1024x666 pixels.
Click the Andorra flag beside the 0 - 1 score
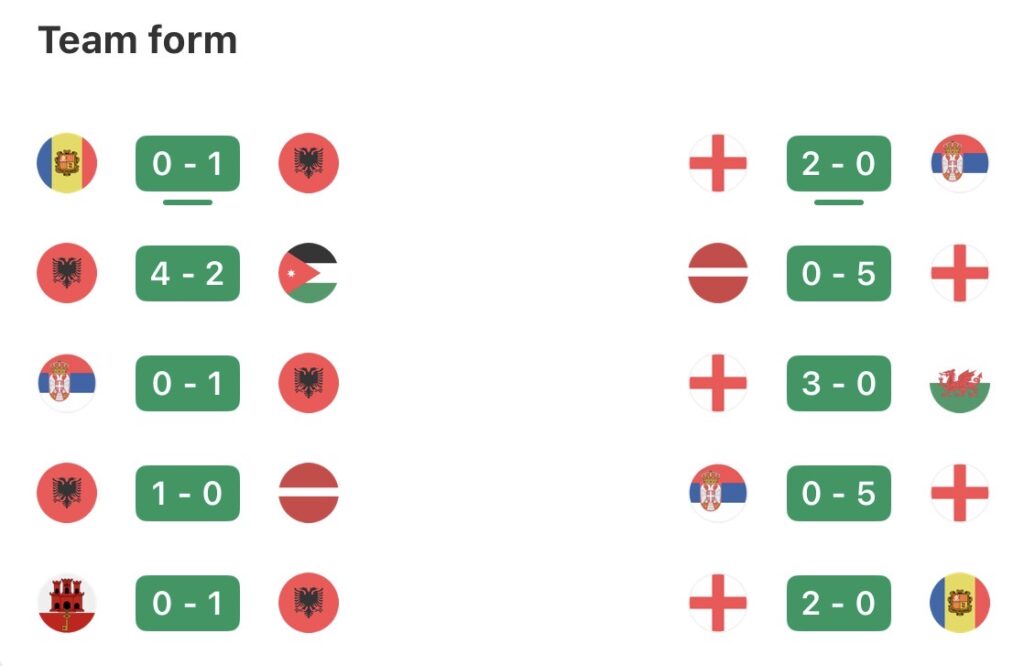(66, 163)
